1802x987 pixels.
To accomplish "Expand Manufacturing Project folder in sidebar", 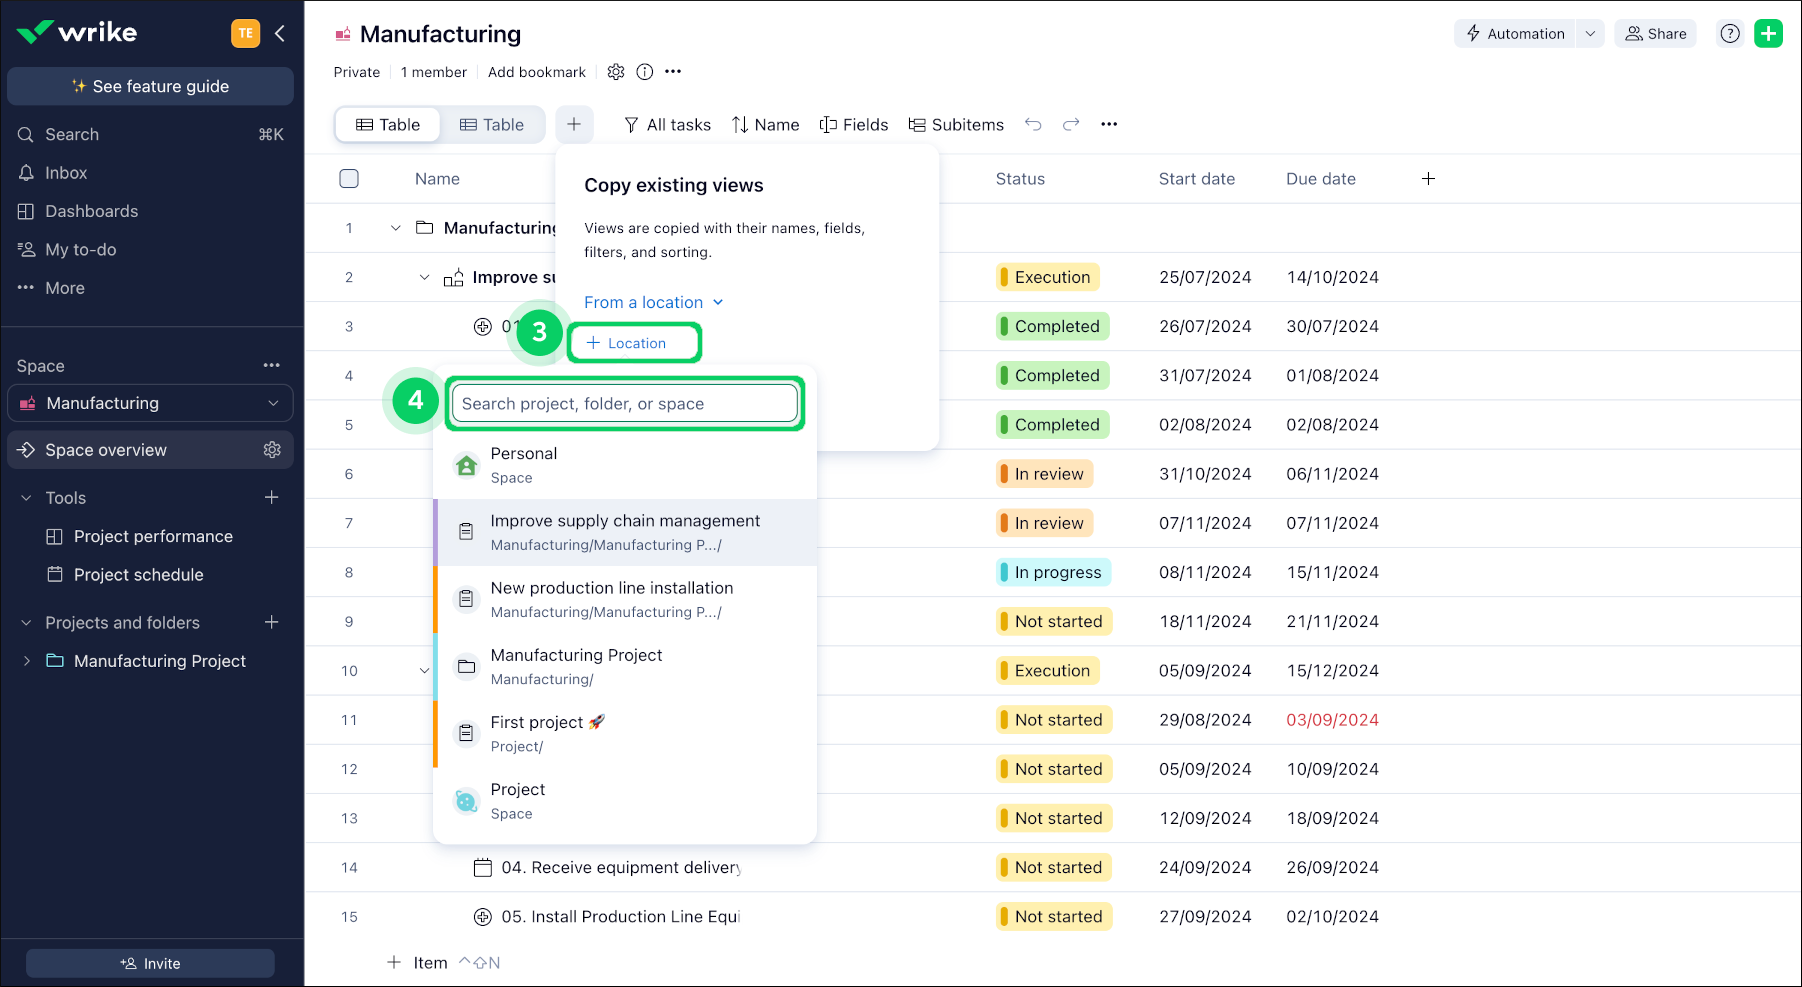I will tap(27, 661).
